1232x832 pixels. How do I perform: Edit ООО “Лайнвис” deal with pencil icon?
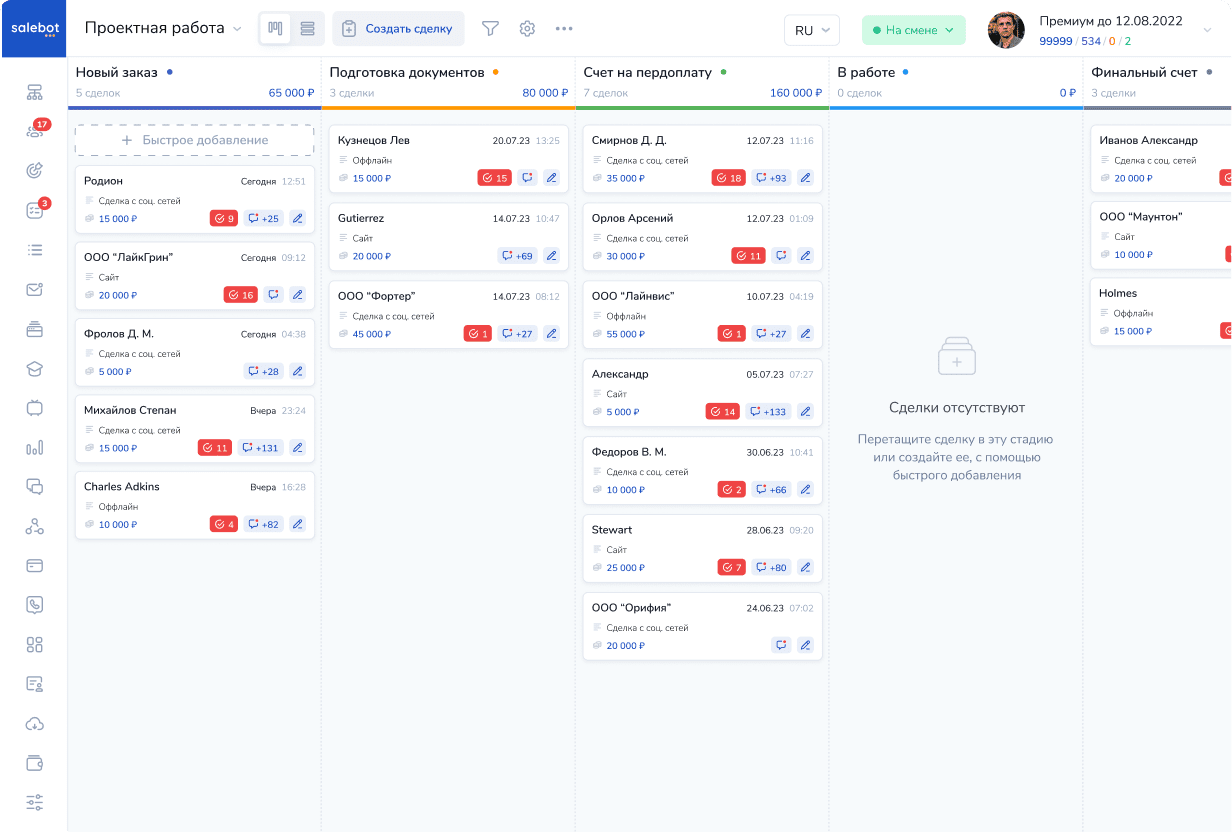click(x=805, y=334)
